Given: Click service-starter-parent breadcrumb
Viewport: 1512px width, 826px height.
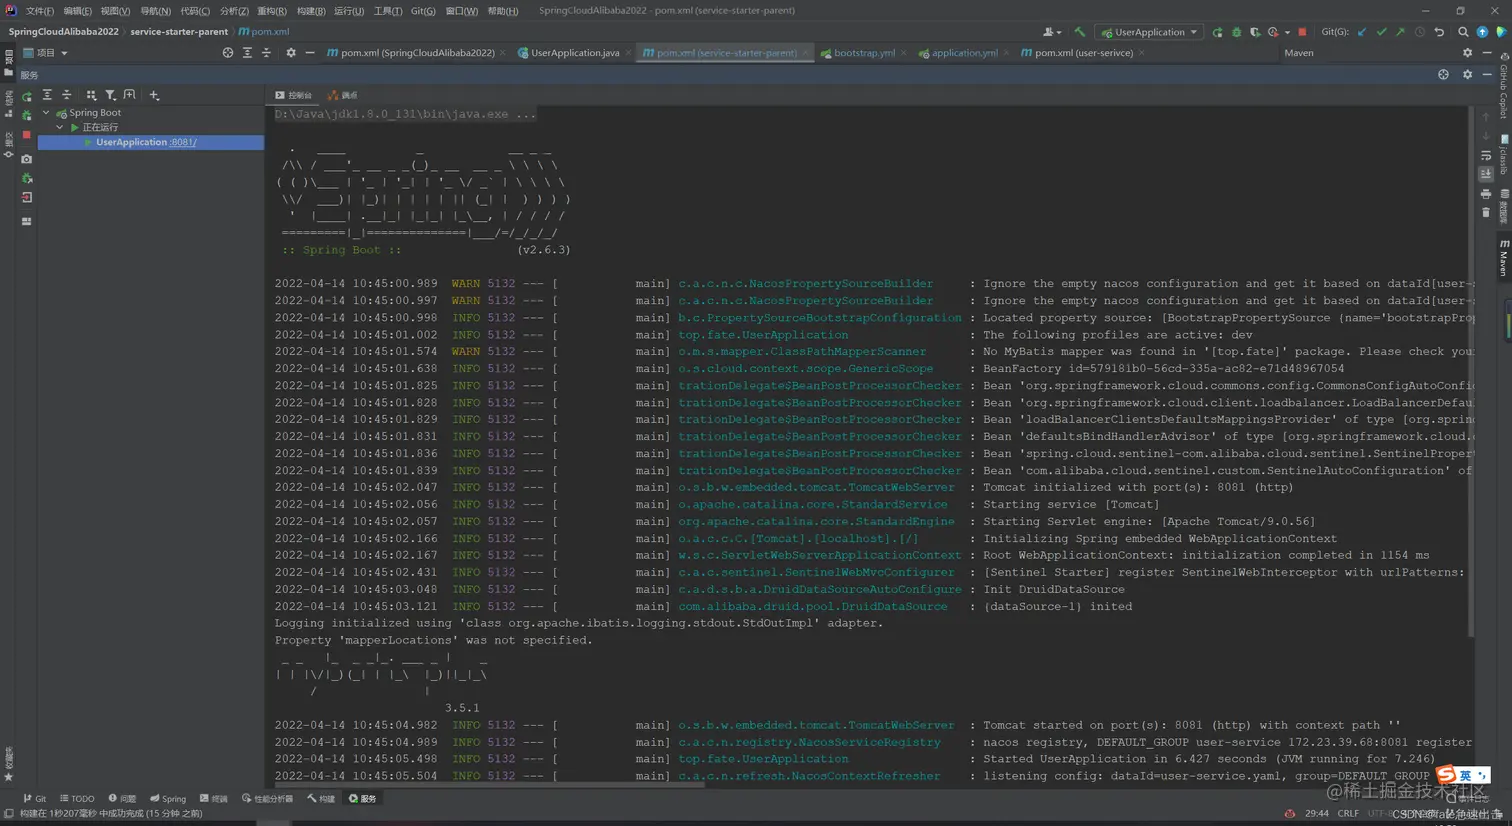Looking at the screenshot, I should click(179, 32).
